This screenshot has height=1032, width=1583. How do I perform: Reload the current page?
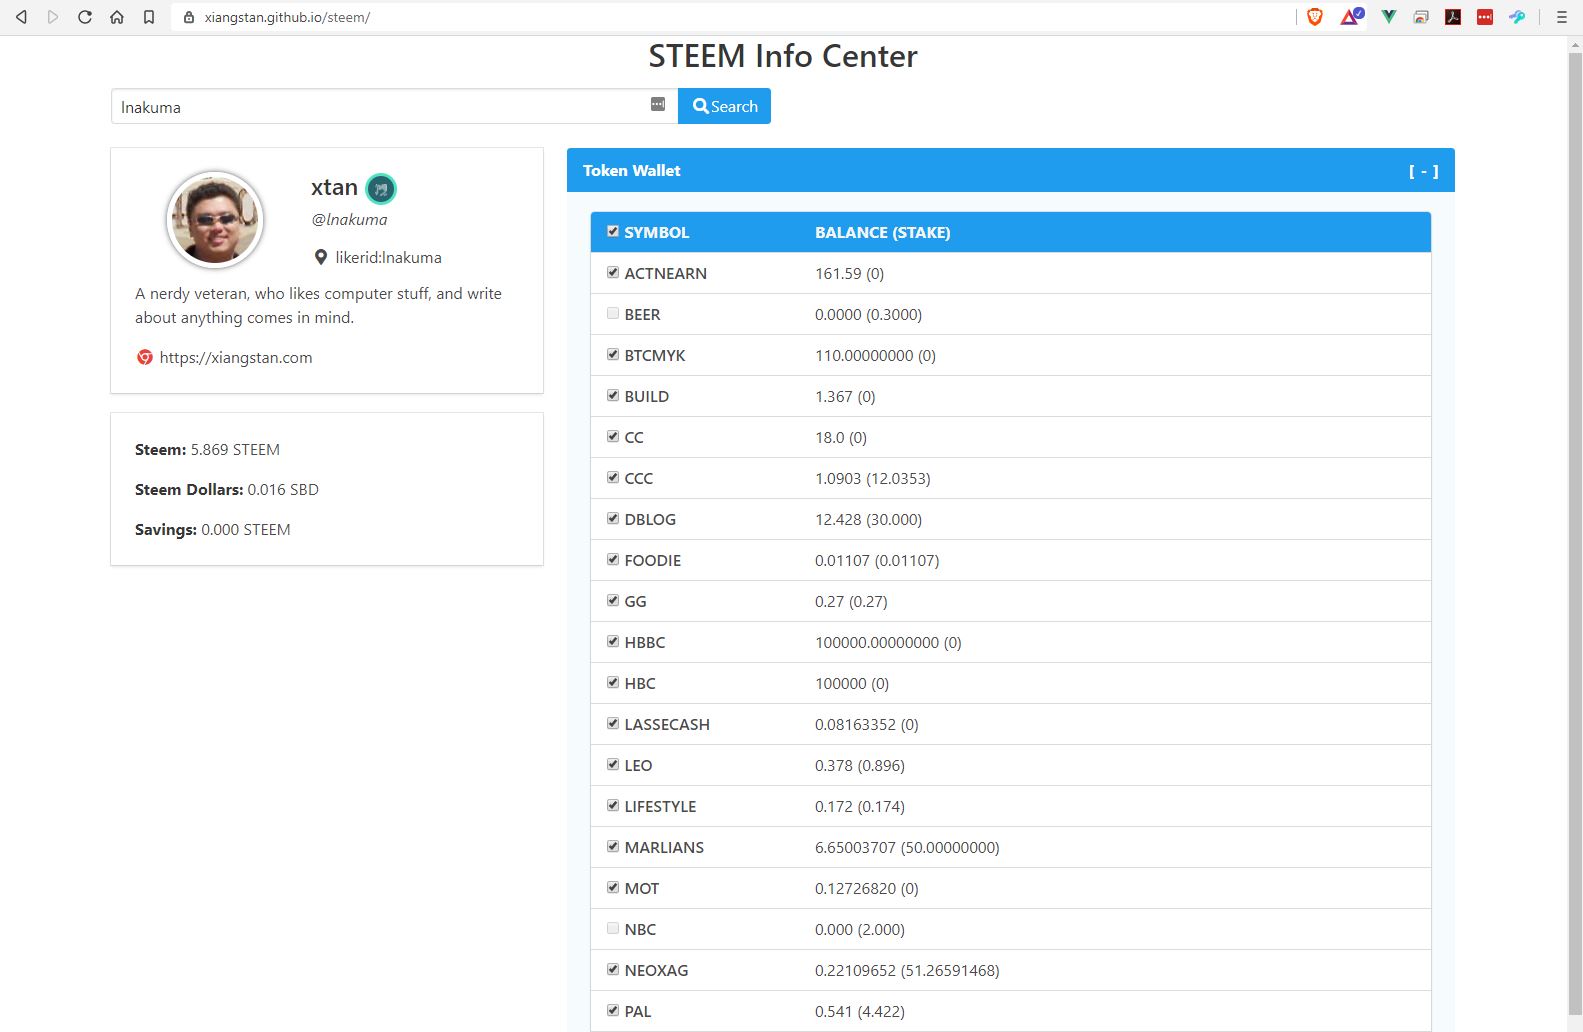tap(85, 17)
